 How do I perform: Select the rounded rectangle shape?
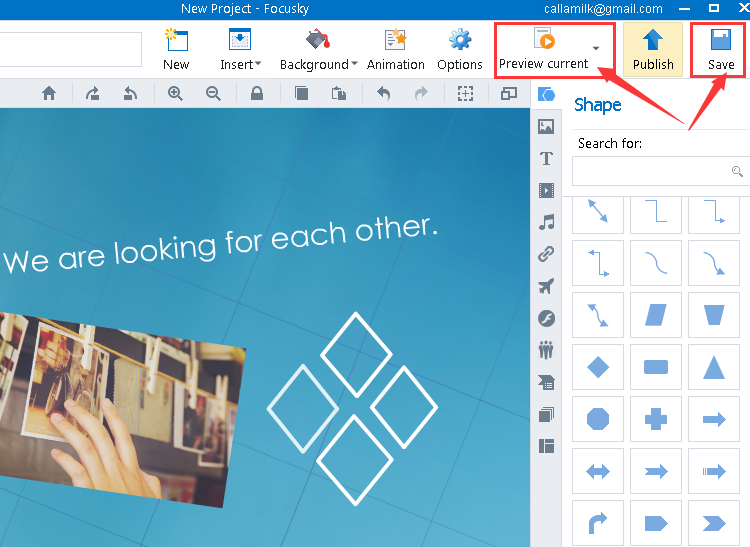coord(656,367)
